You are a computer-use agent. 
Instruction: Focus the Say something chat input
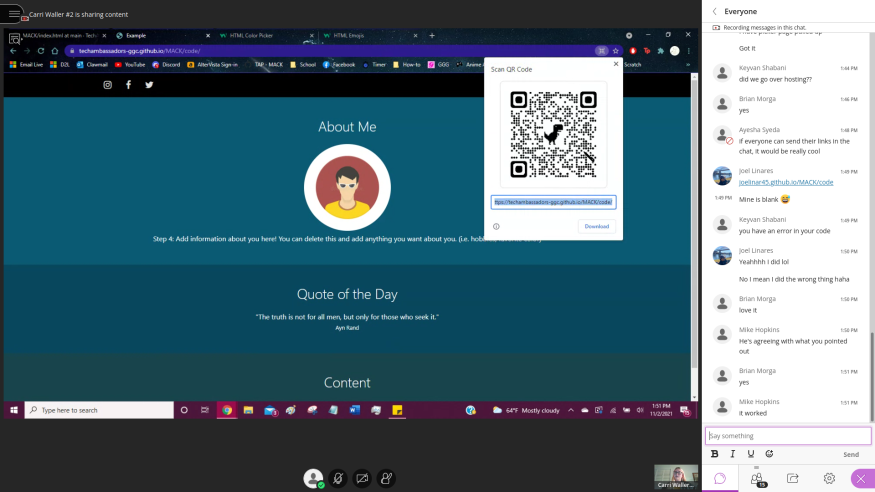pyautogui.click(x=787, y=436)
